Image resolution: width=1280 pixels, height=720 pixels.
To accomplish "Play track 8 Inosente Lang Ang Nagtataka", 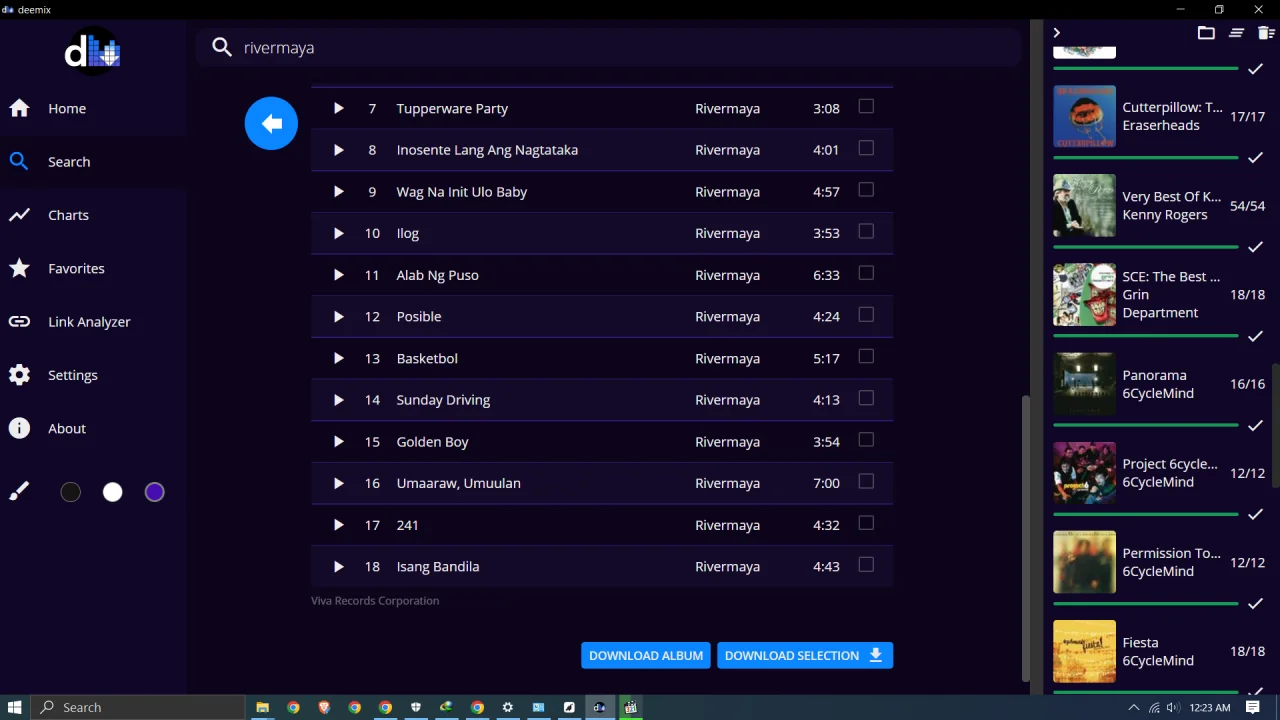I will point(338,150).
